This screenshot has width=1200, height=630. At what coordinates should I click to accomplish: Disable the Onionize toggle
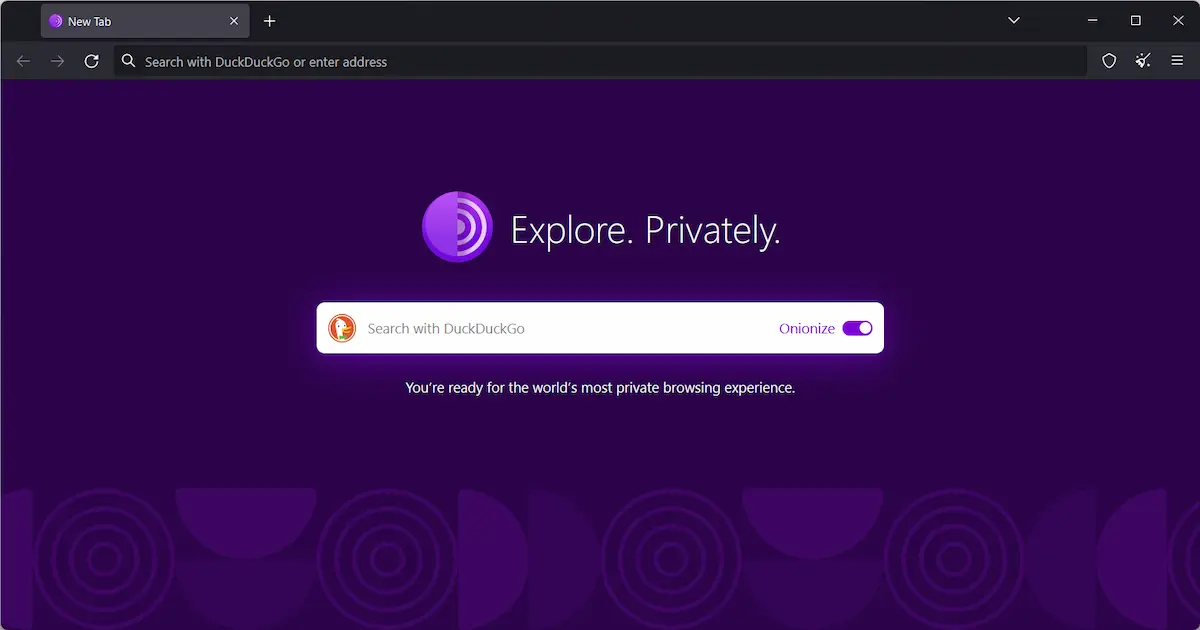coord(857,328)
